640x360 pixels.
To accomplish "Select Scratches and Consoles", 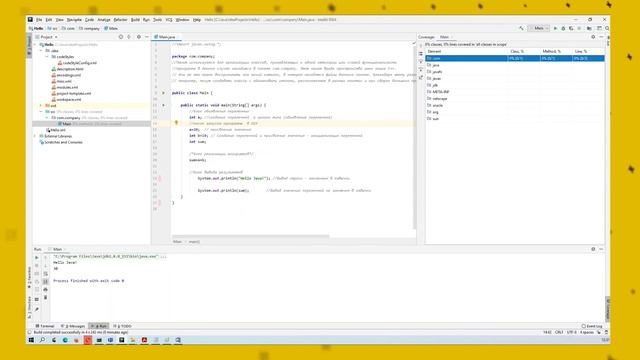I will click(61, 142).
